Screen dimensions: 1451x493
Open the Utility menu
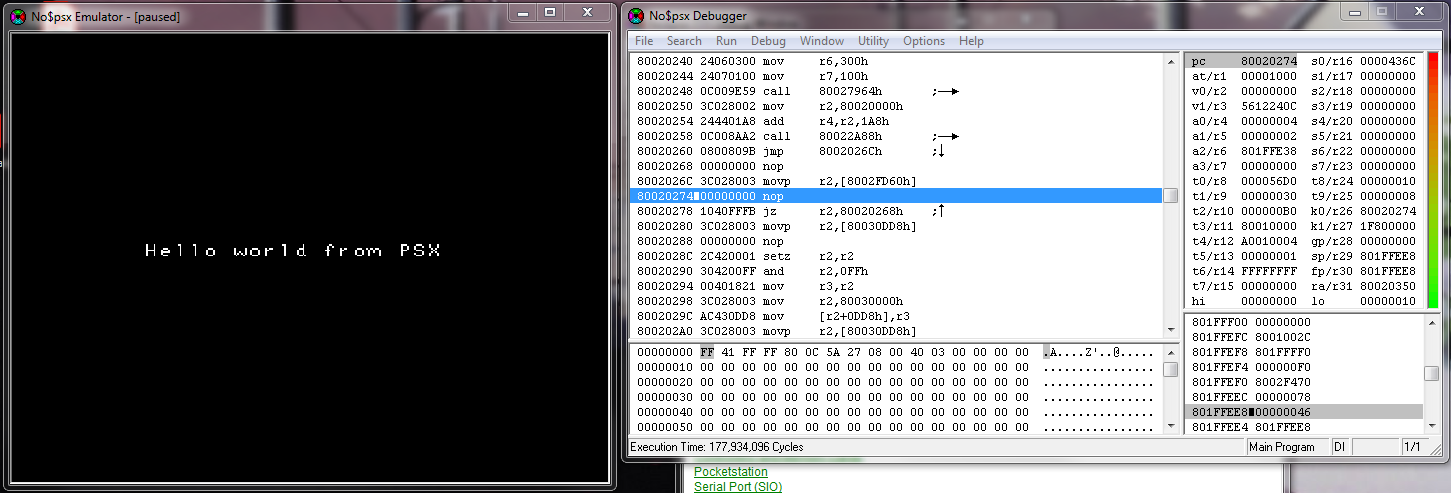(873, 41)
